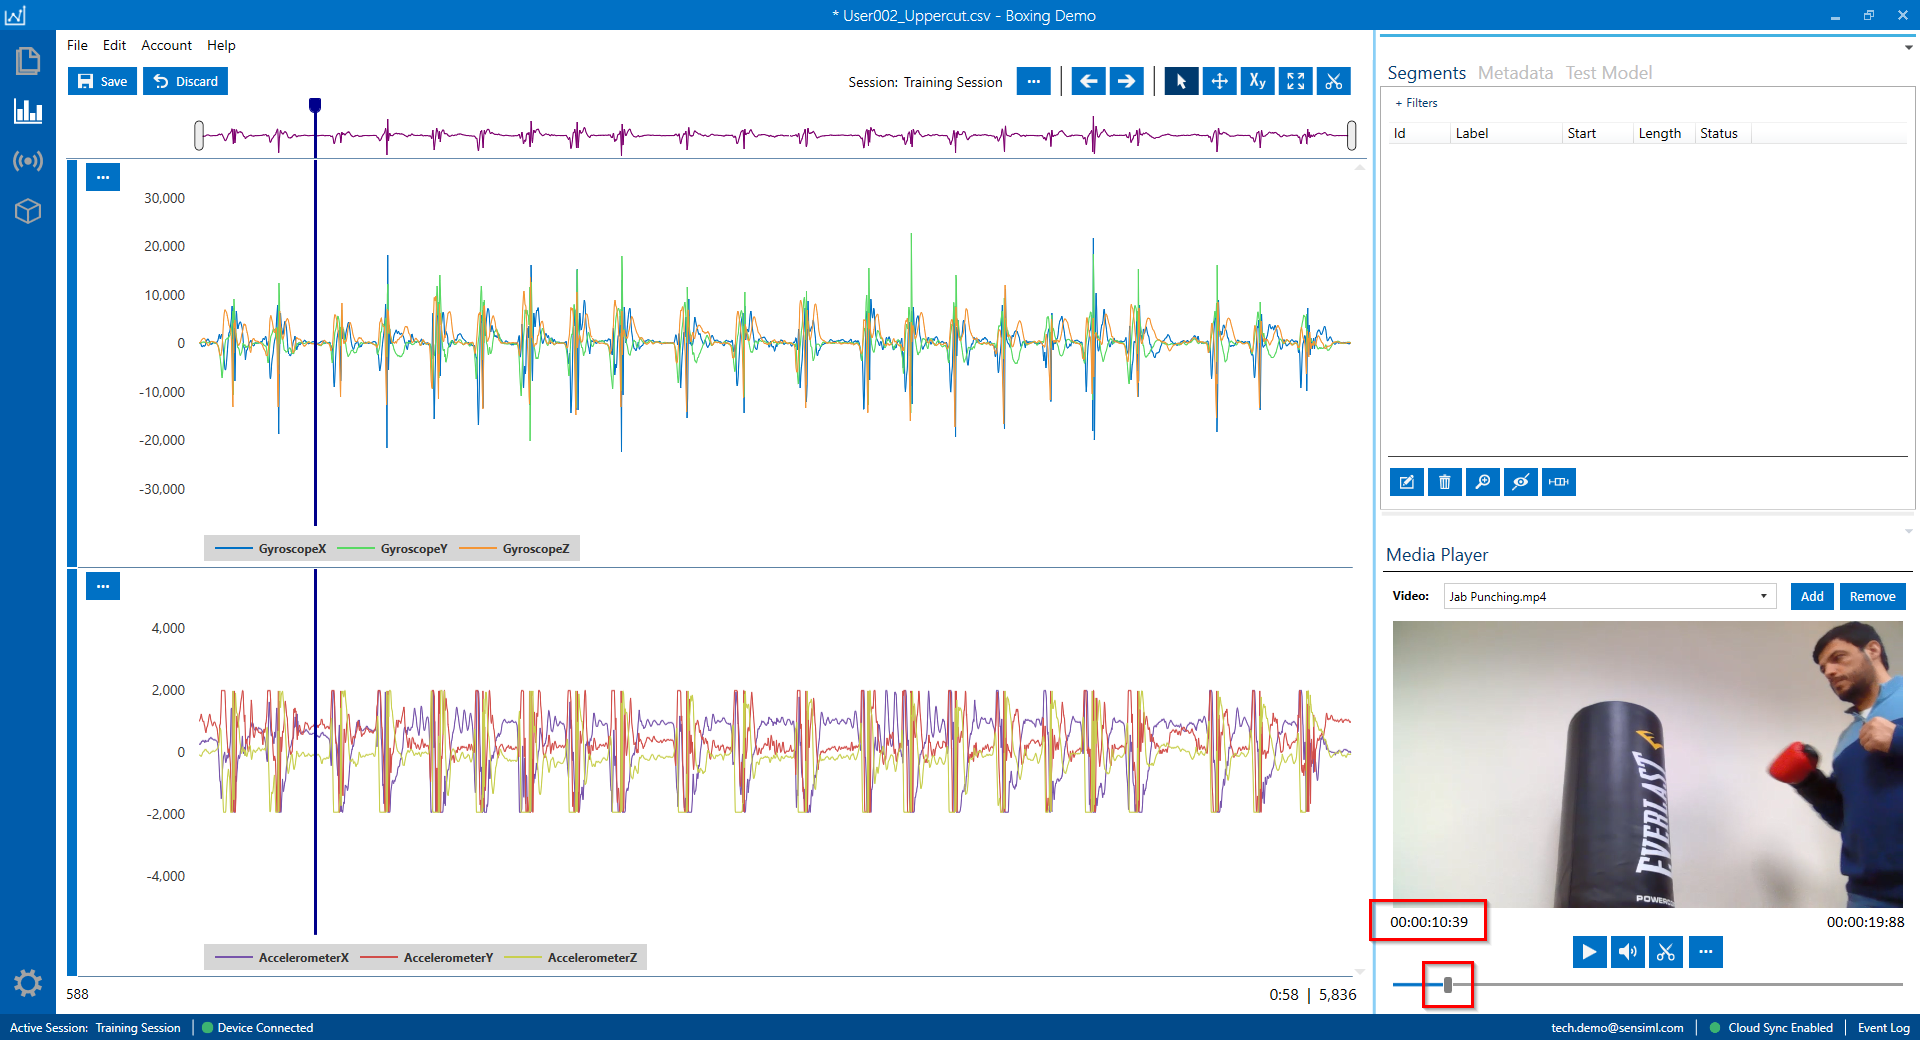Click the left overview range handle
The width and height of the screenshot is (1920, 1040).
[x=199, y=135]
